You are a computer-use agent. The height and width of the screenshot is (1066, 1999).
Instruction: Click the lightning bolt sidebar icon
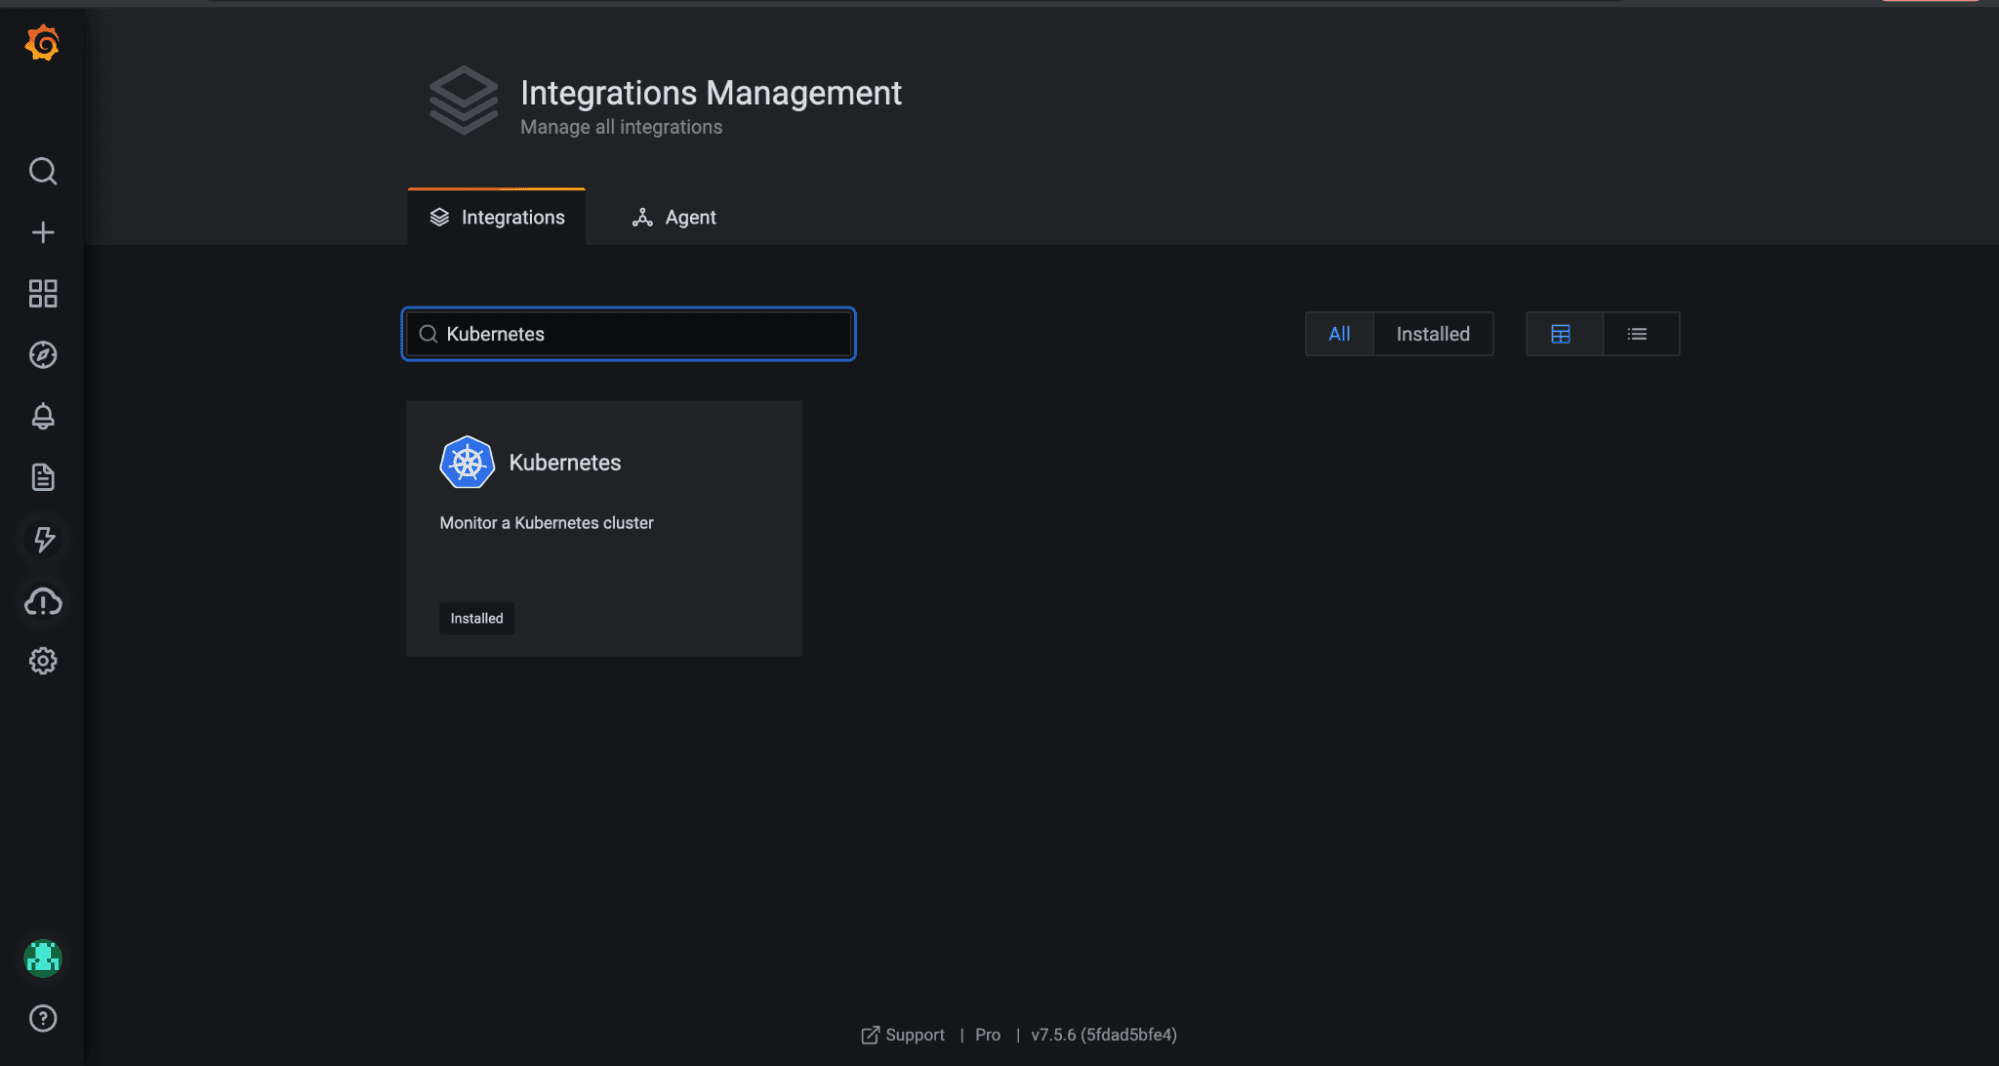(42, 539)
